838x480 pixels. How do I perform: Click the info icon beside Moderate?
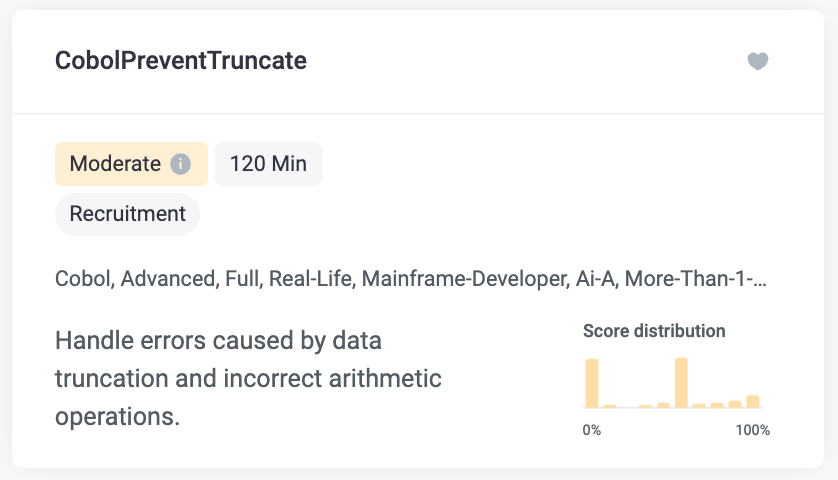tap(180, 164)
